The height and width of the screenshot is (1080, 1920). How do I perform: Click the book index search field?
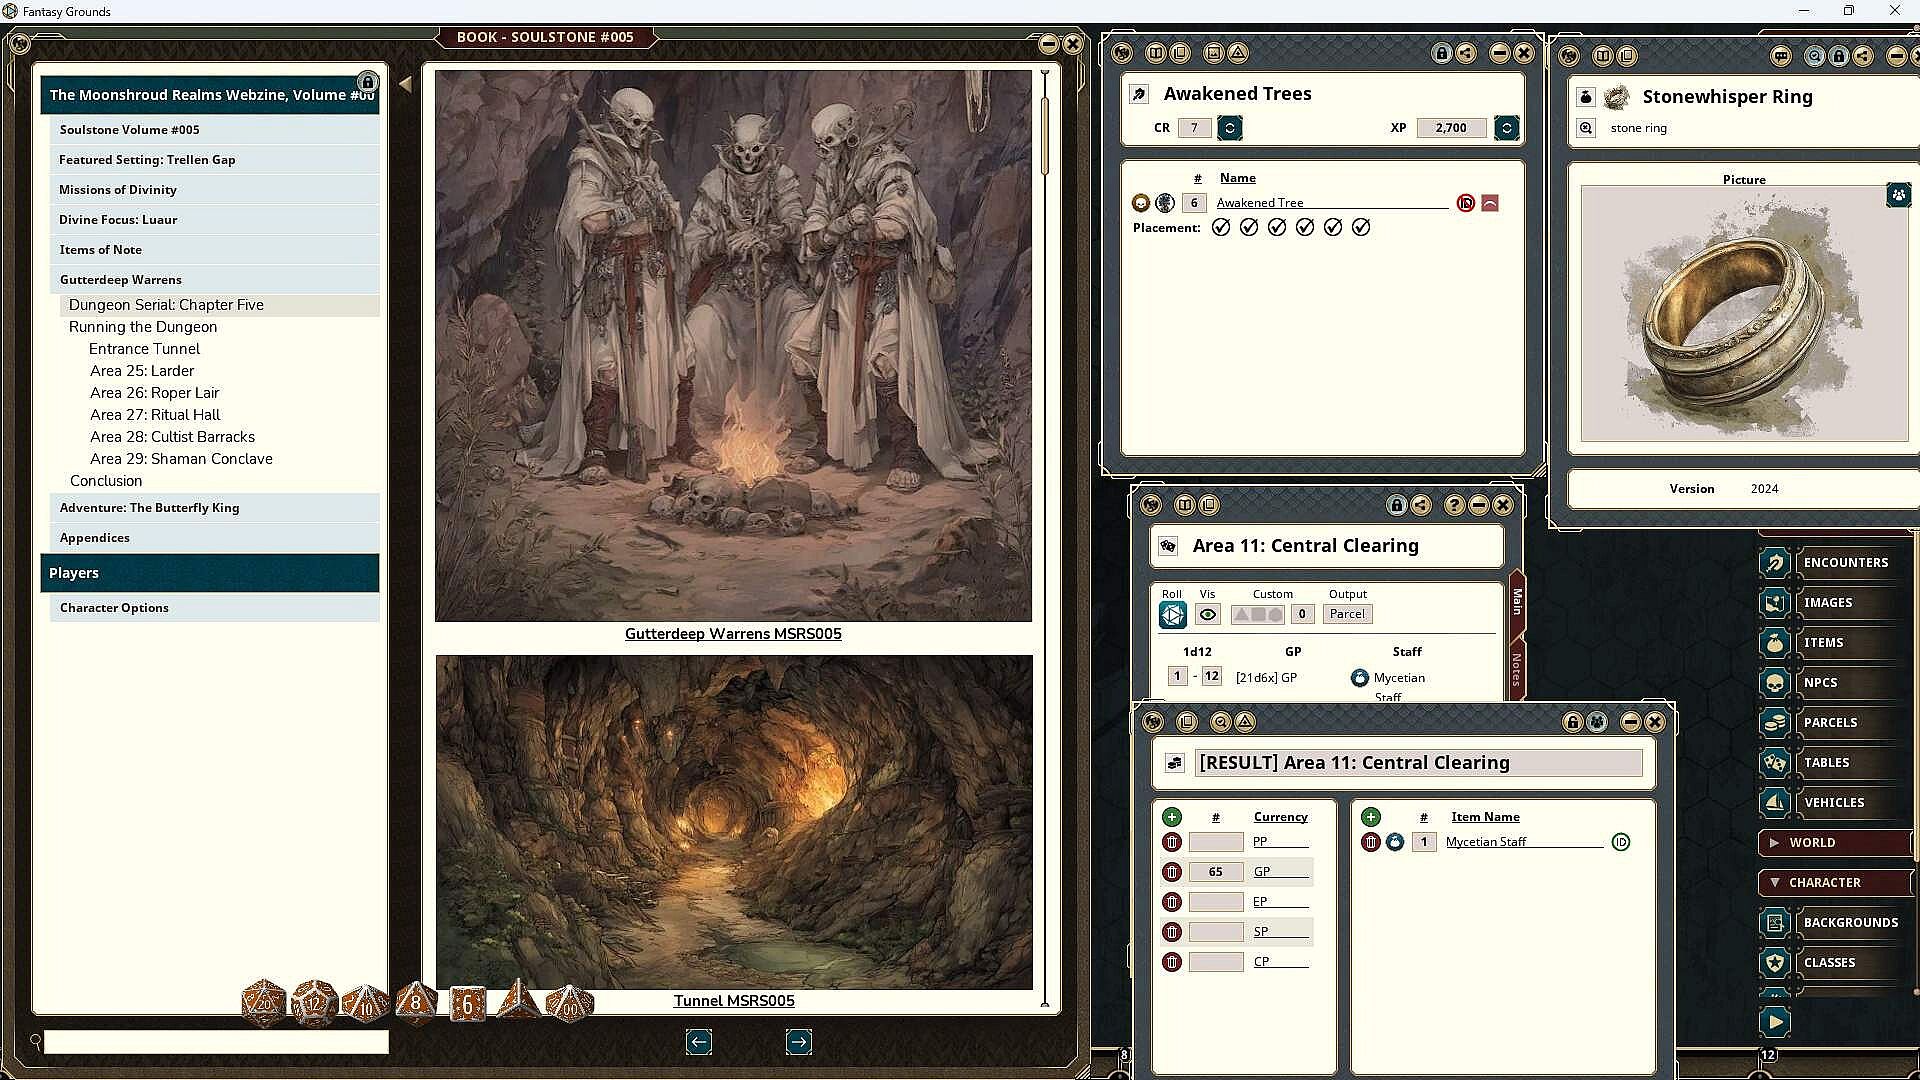pos(216,1042)
